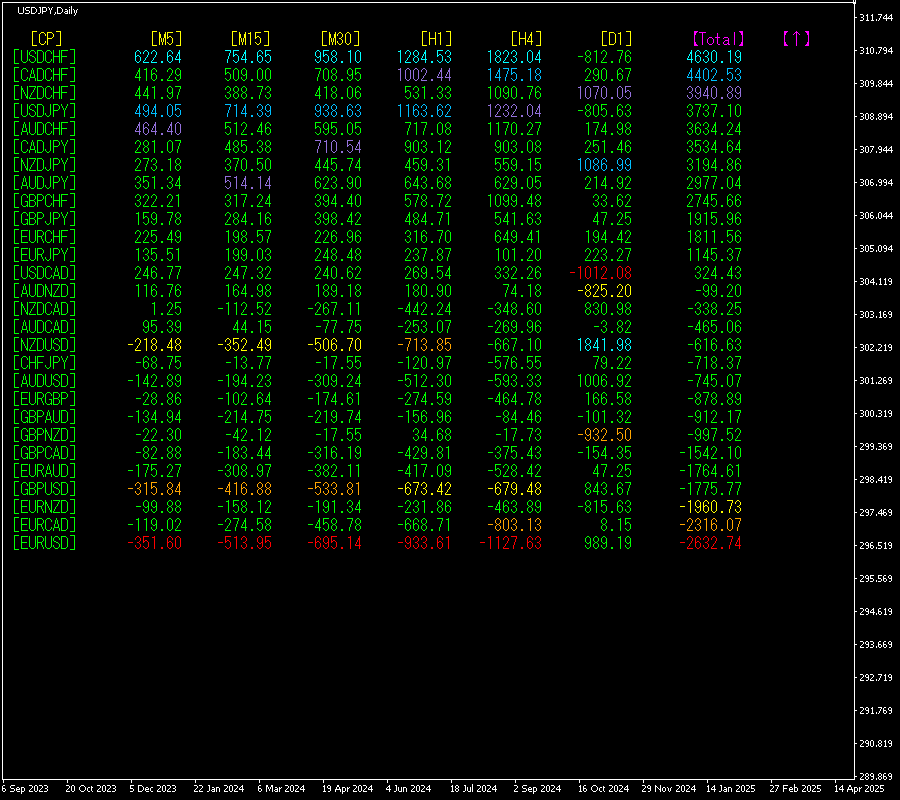Click the [CHFJPY] pair label
The image size is (900, 800).
pyautogui.click(x=45, y=363)
